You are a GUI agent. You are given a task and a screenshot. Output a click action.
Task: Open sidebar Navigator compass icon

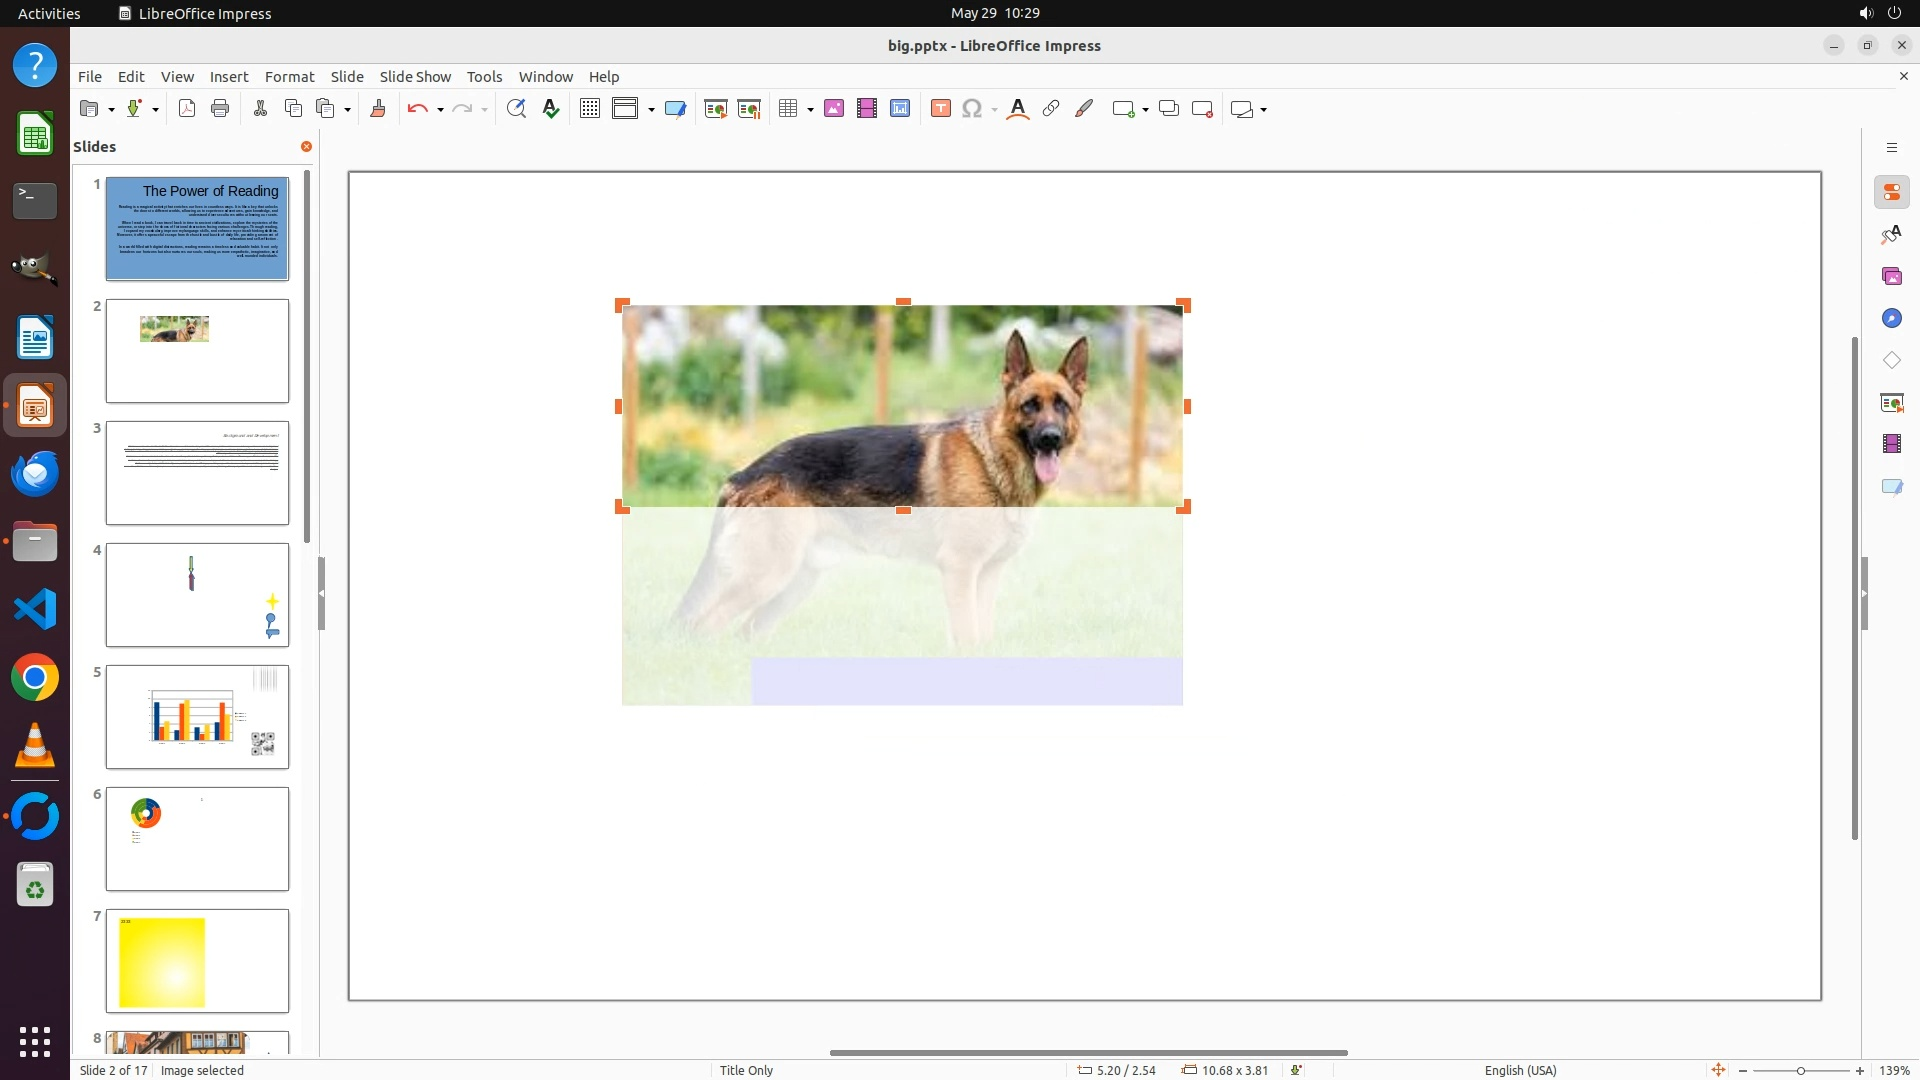tap(1891, 319)
